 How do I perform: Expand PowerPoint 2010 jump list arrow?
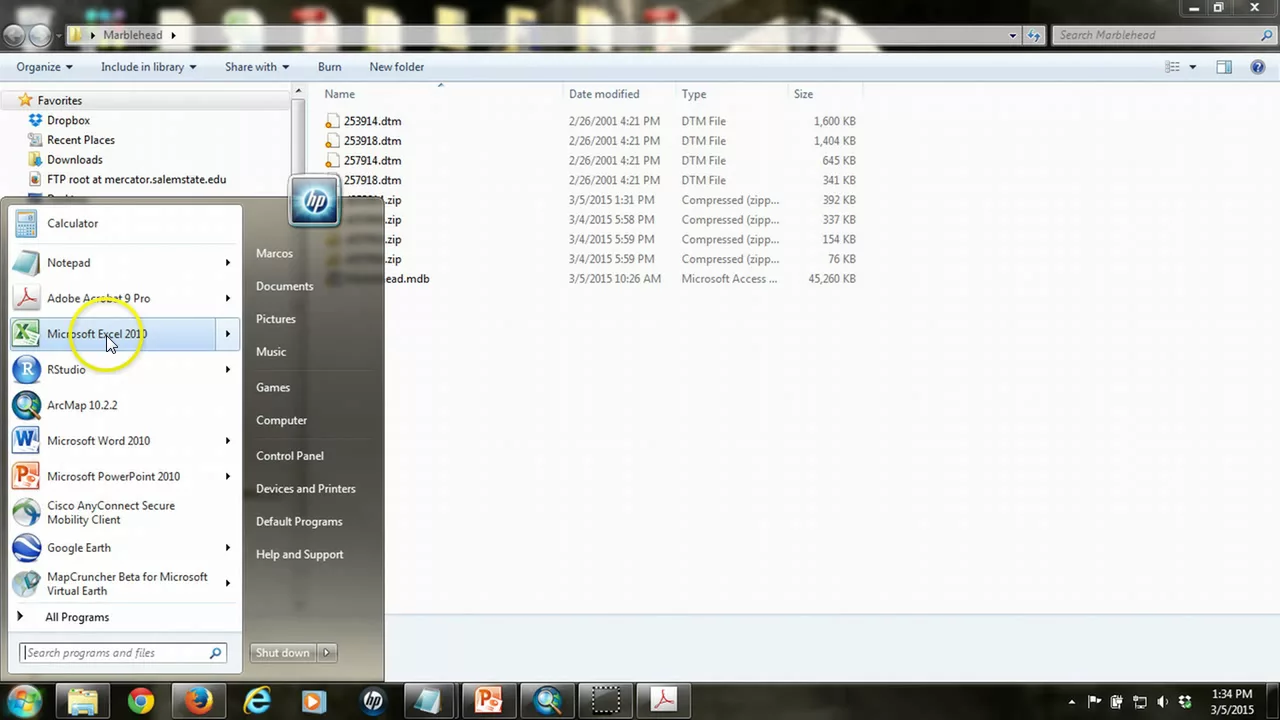click(228, 476)
